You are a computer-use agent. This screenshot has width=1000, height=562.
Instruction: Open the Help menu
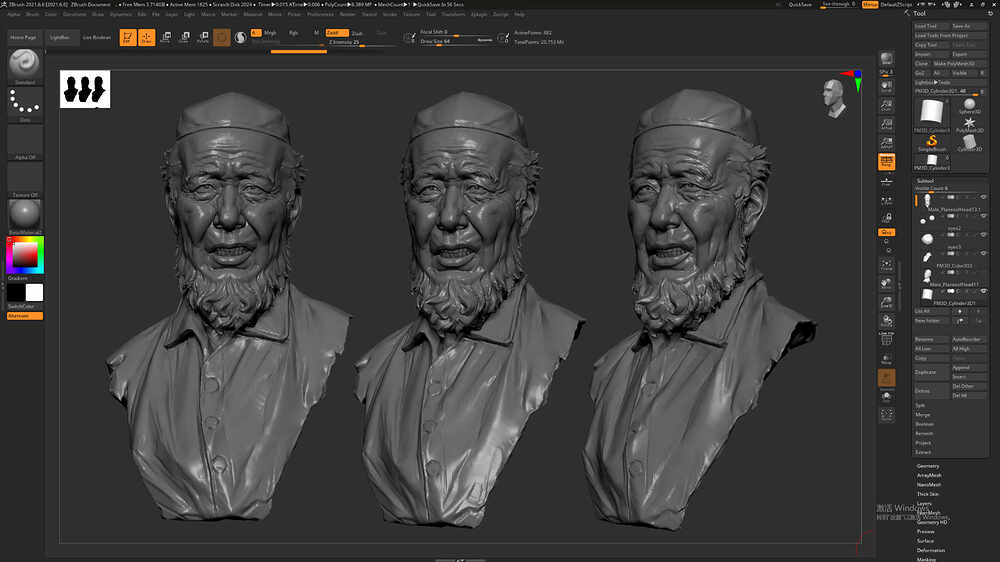pyautogui.click(x=519, y=14)
